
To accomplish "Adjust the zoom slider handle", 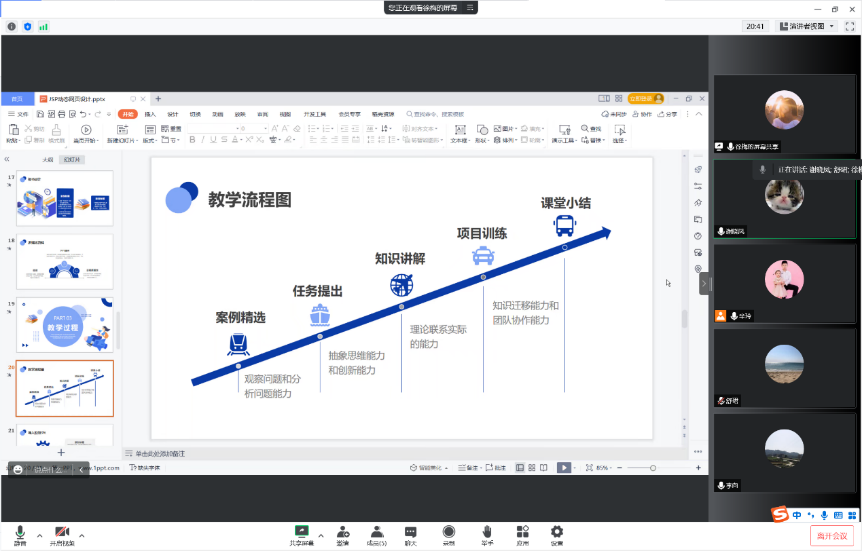I will click(x=653, y=468).
